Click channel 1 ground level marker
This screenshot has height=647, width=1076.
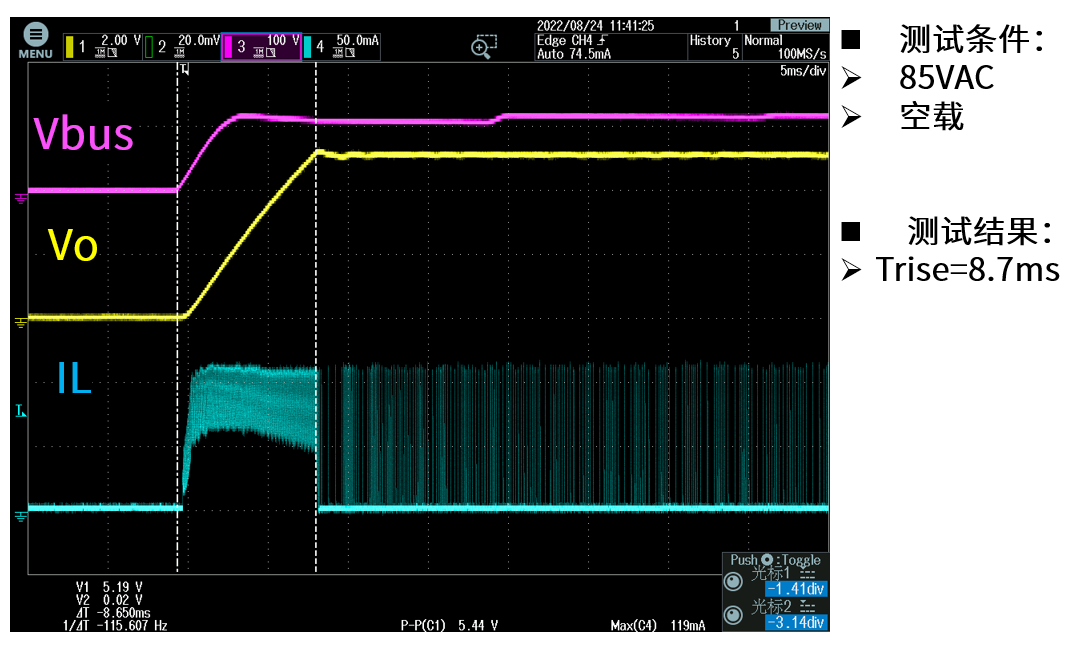click(x=21, y=322)
